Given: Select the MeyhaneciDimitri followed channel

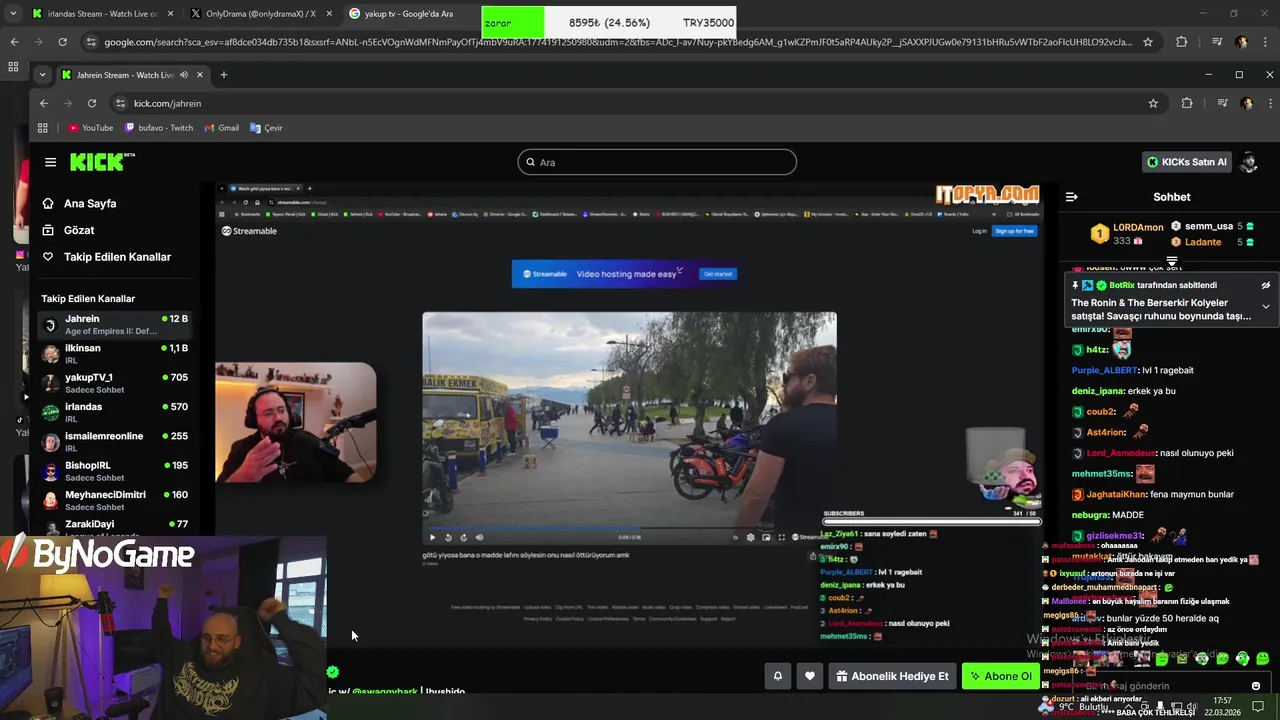Looking at the screenshot, I should click(115, 499).
